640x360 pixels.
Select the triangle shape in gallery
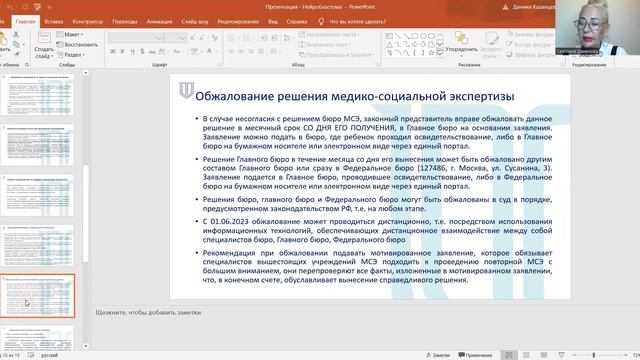pos(389,44)
